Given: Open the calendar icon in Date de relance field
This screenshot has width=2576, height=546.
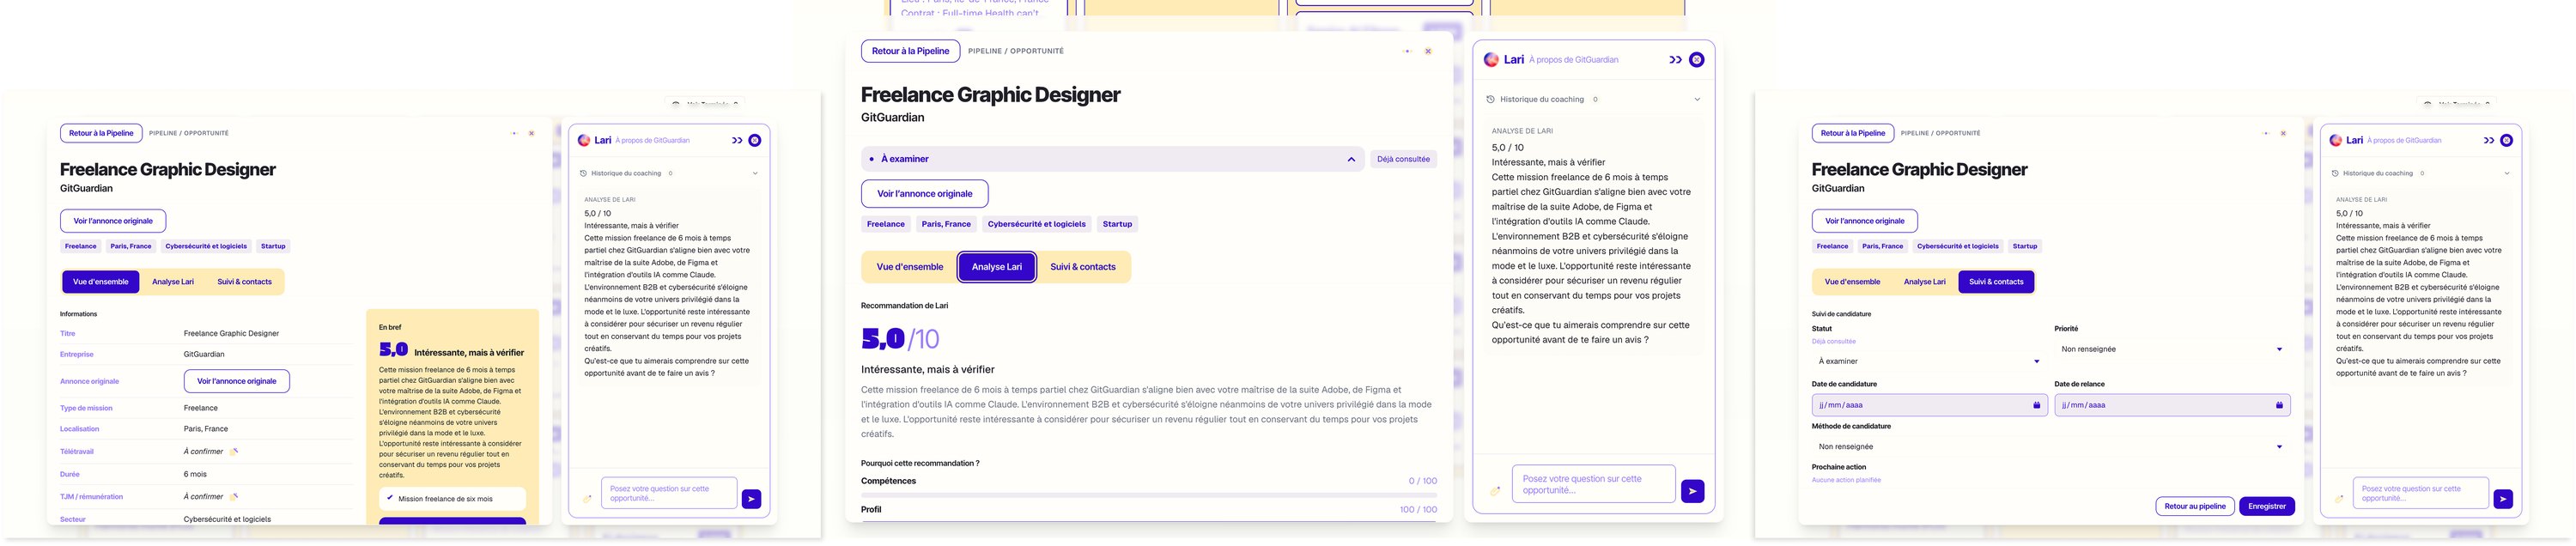Looking at the screenshot, I should [x=2279, y=405].
